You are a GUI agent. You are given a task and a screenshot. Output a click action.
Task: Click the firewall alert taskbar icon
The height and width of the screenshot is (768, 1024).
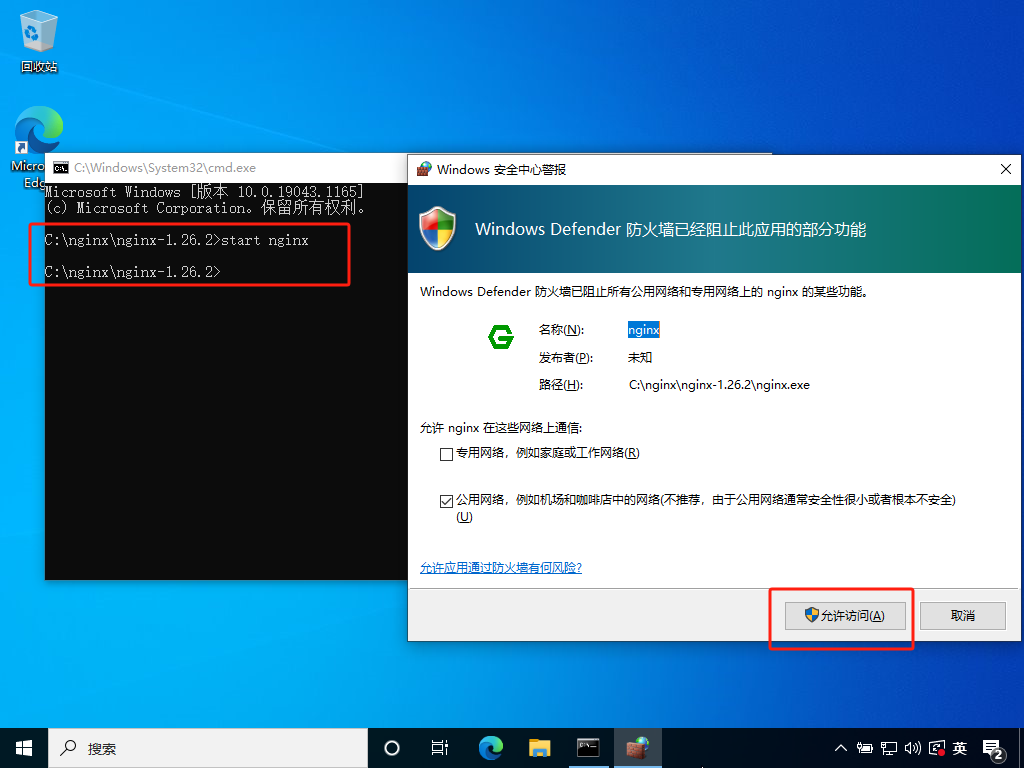(x=637, y=747)
